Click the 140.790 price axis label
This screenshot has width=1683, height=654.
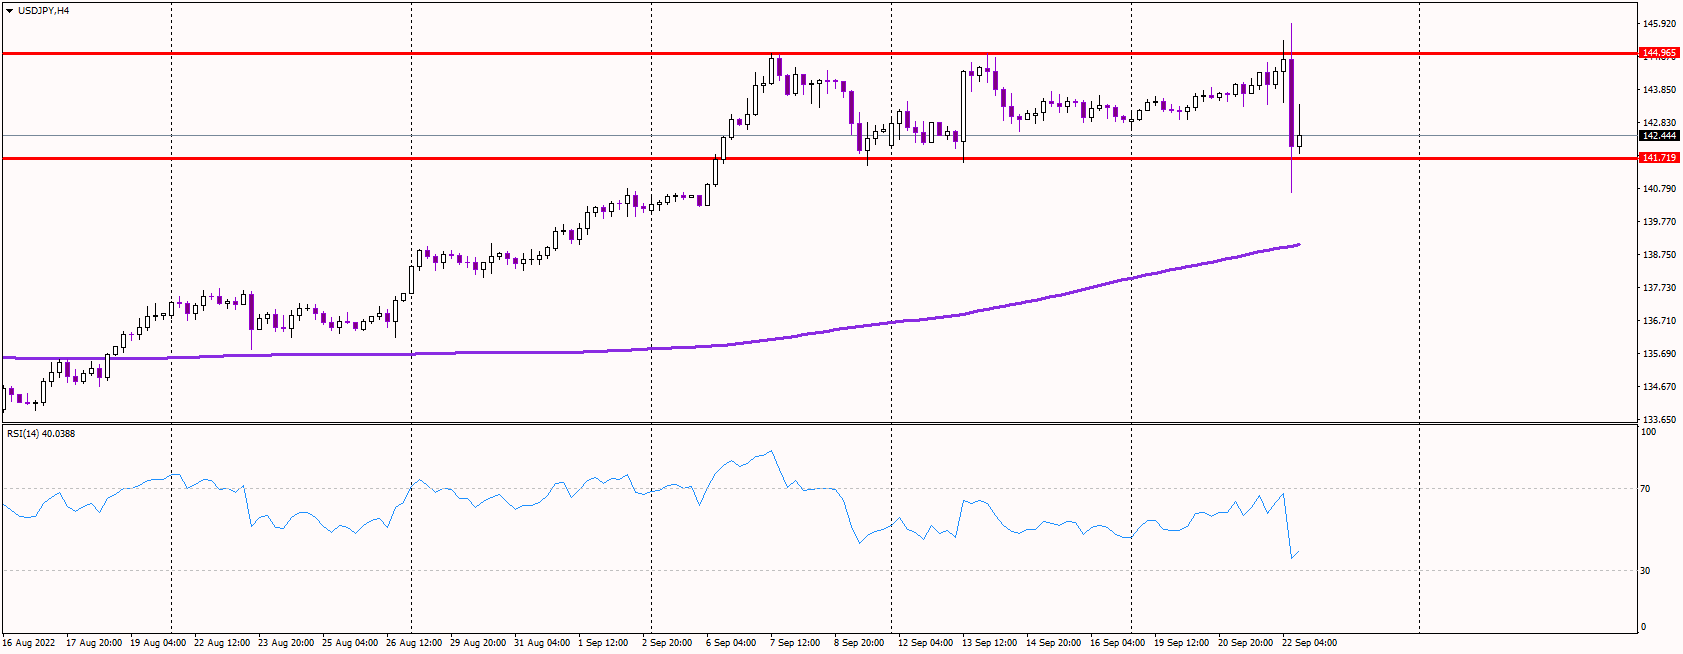pos(1659,189)
